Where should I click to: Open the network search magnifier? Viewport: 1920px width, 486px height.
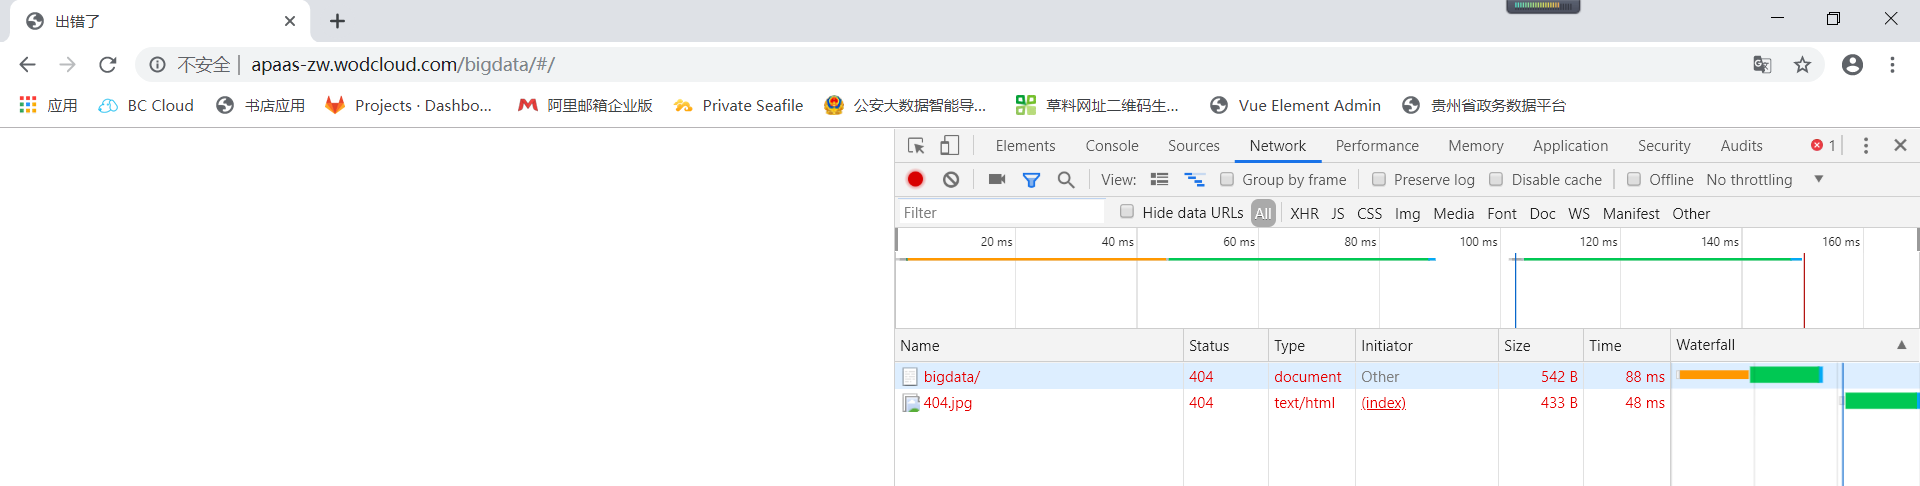coord(1066,180)
